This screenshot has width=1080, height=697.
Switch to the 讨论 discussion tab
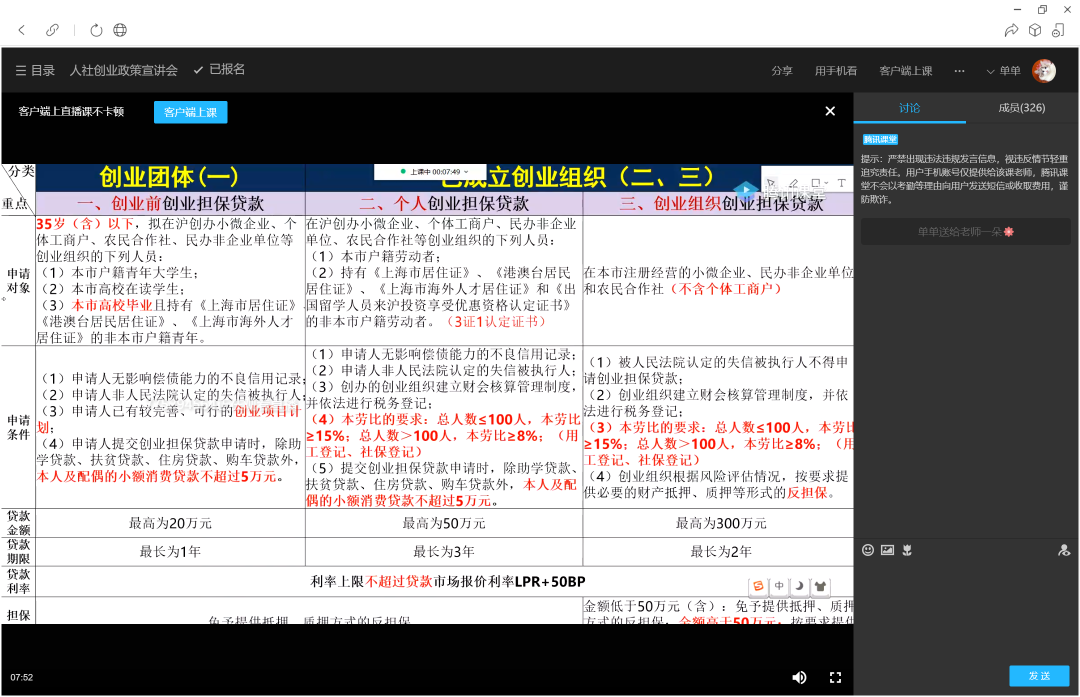click(x=909, y=108)
